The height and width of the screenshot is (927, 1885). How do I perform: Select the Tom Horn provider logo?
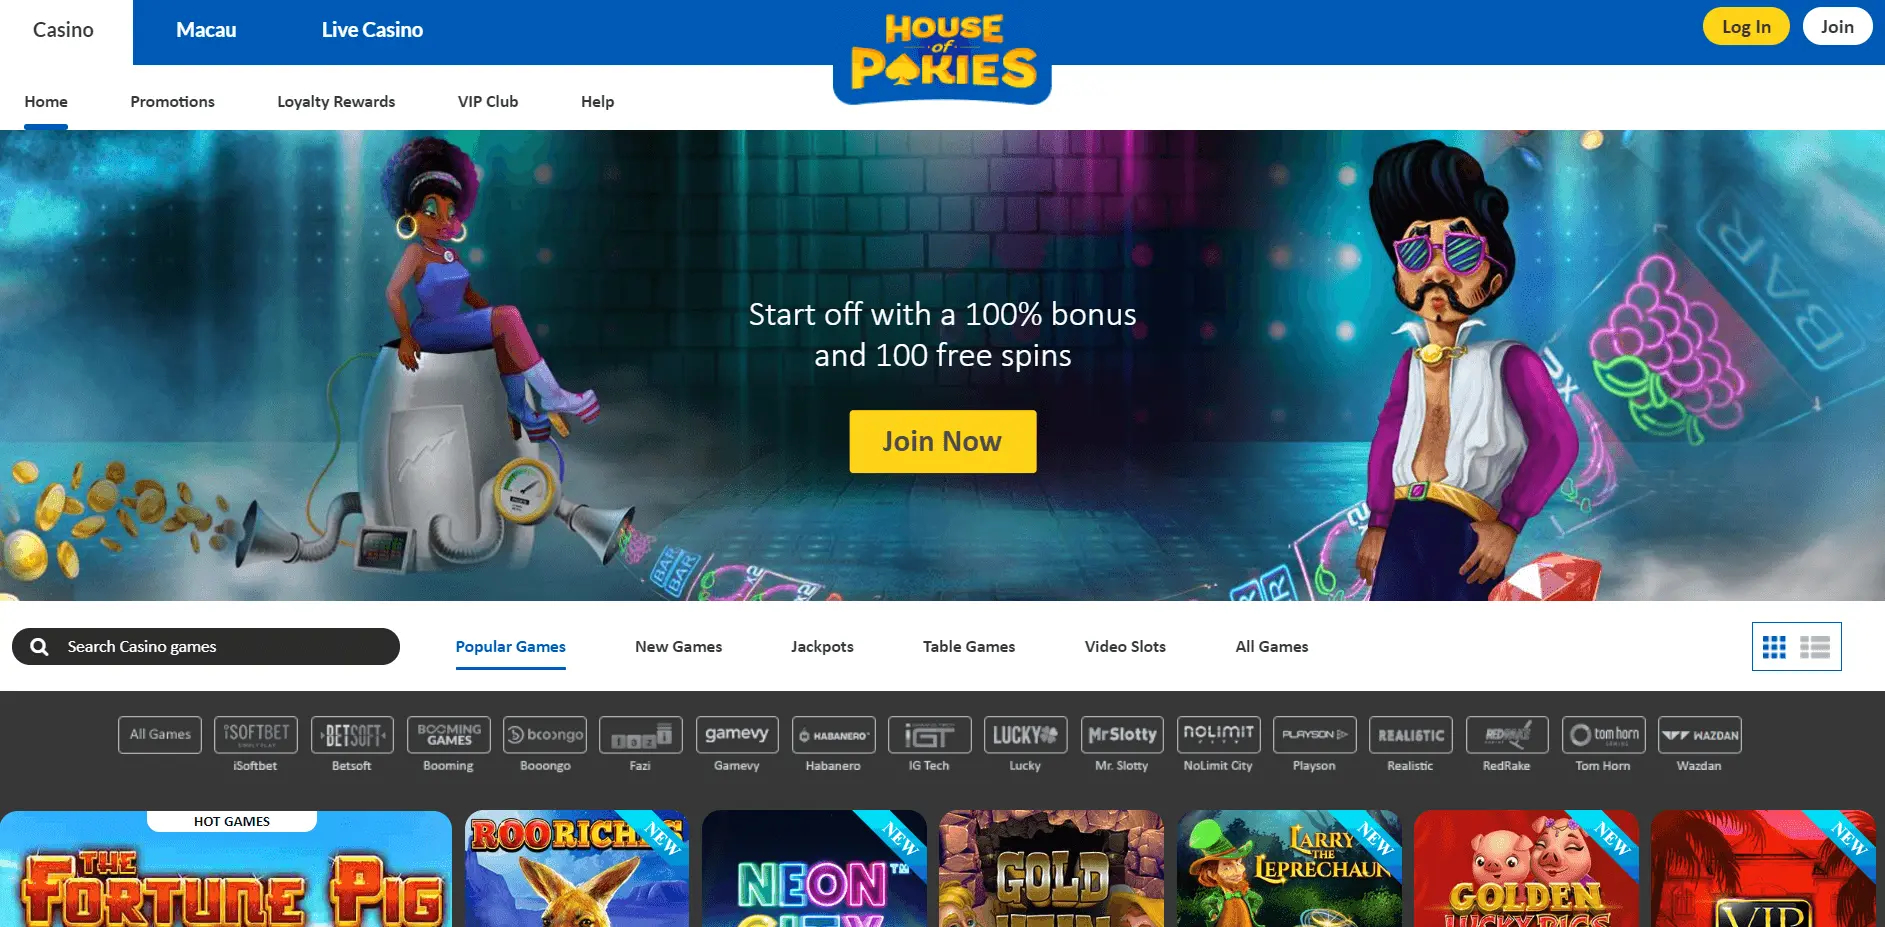(x=1603, y=735)
